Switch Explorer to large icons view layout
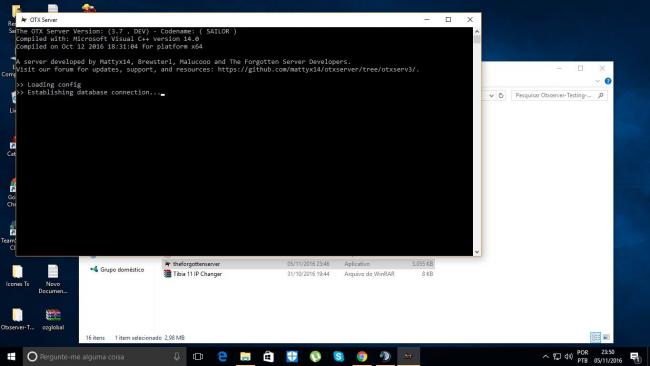The height and width of the screenshot is (366, 650). pyautogui.click(x=606, y=337)
